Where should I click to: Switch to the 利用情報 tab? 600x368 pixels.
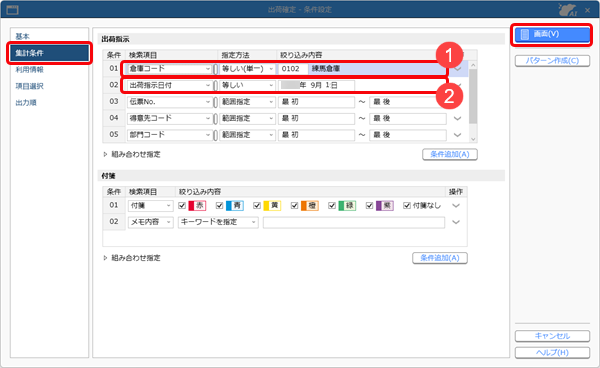(29, 70)
